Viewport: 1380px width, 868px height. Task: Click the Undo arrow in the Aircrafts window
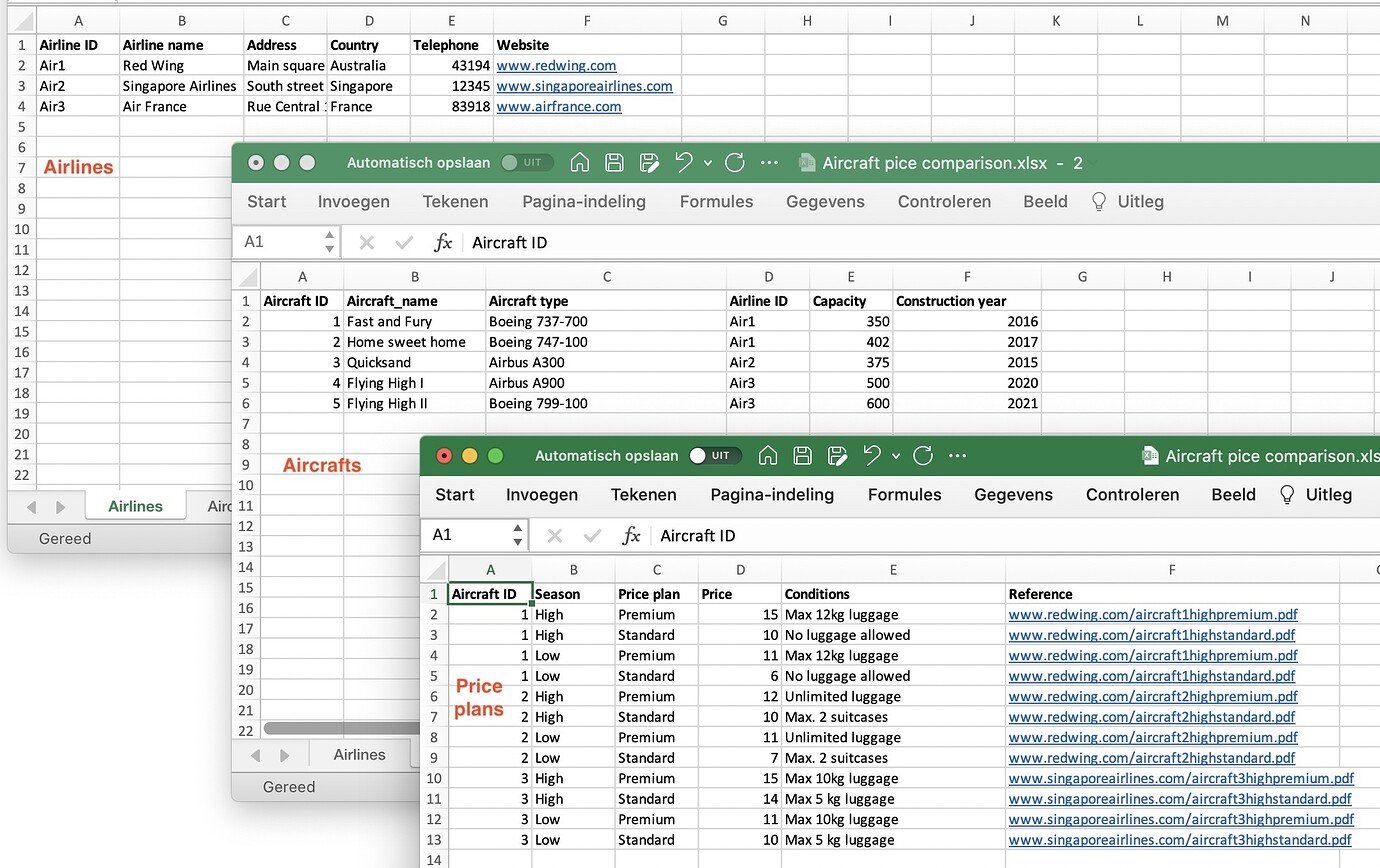(684, 163)
